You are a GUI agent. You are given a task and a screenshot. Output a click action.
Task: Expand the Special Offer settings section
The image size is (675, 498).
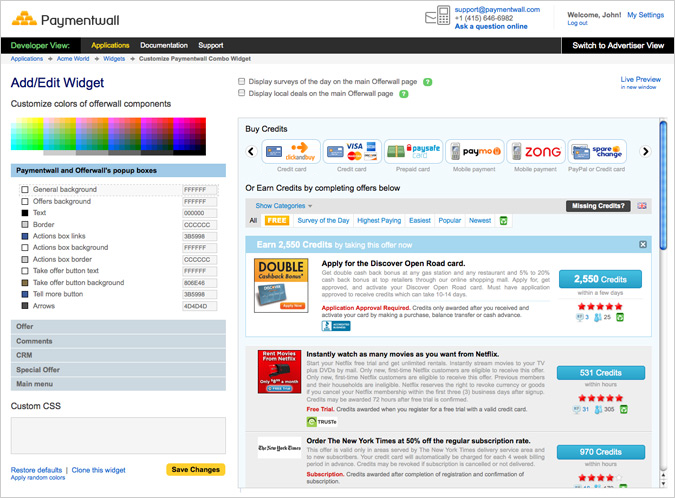(x=118, y=369)
